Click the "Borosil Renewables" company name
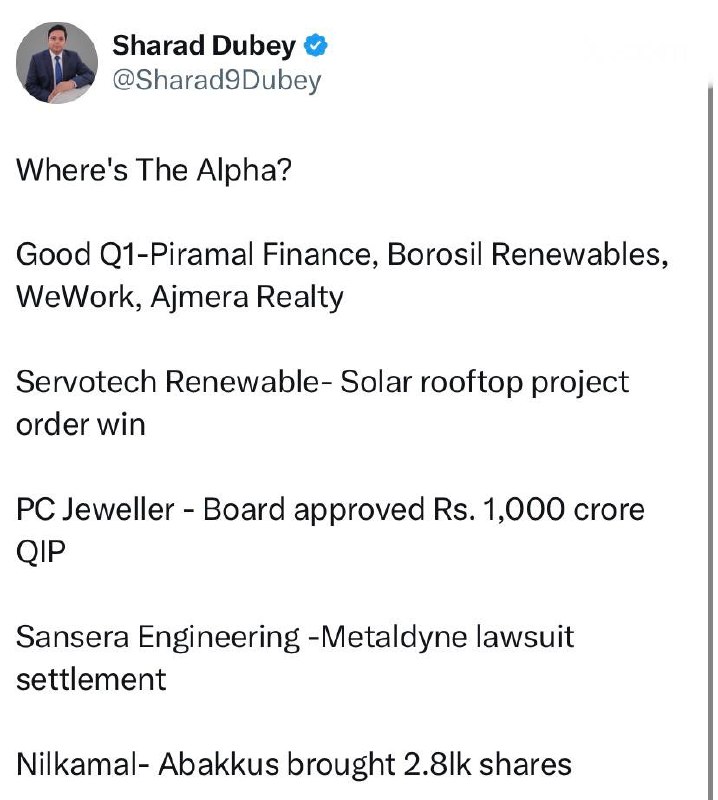 526,254
